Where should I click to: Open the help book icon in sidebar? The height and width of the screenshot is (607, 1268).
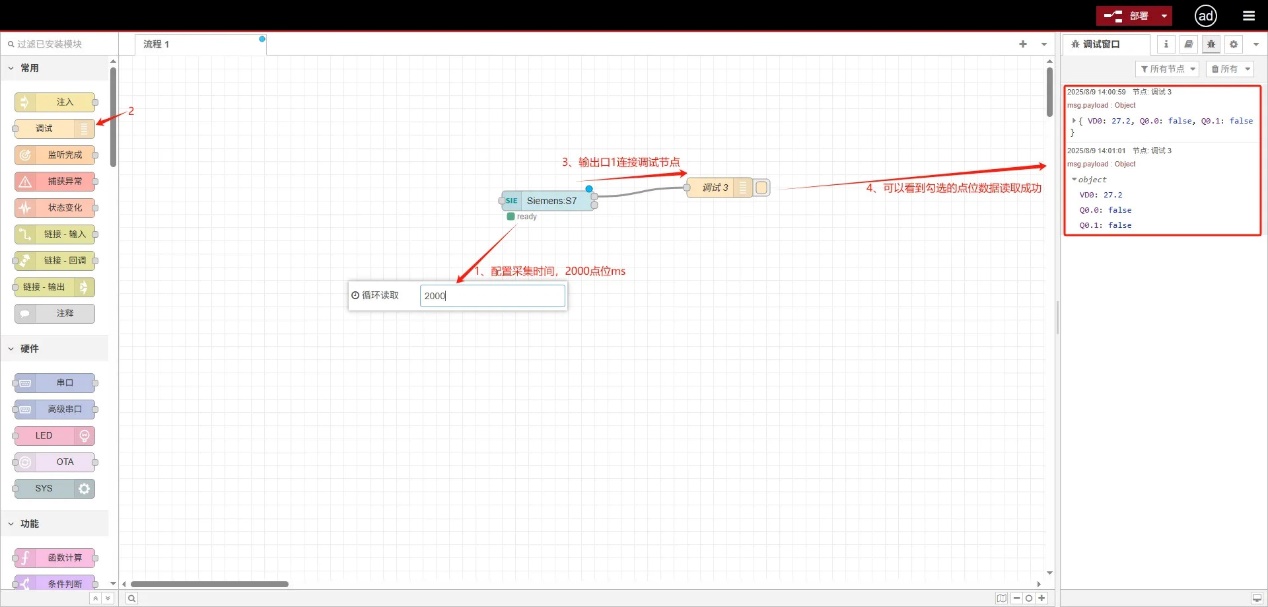[x=1188, y=45]
